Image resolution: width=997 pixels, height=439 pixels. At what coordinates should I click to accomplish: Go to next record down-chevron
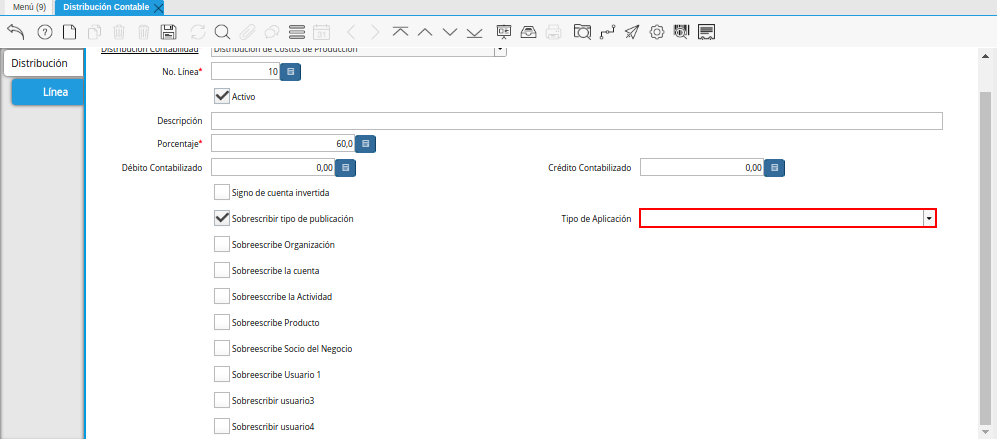click(450, 32)
